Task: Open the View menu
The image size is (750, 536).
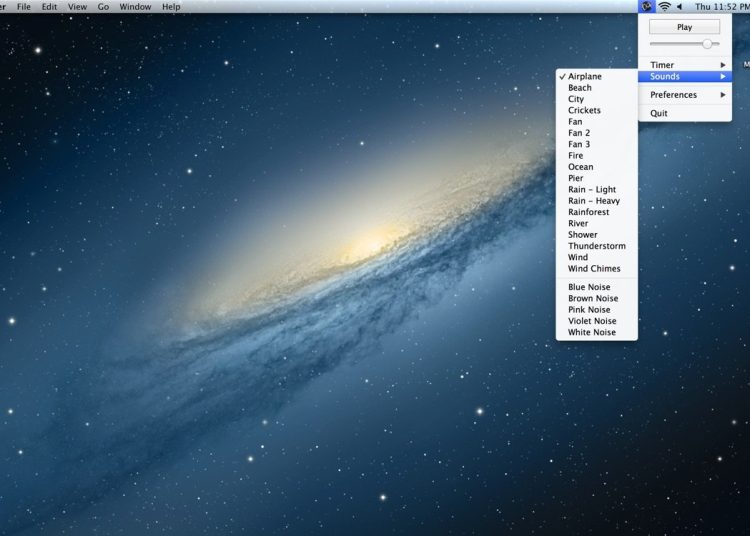Action: click(77, 7)
